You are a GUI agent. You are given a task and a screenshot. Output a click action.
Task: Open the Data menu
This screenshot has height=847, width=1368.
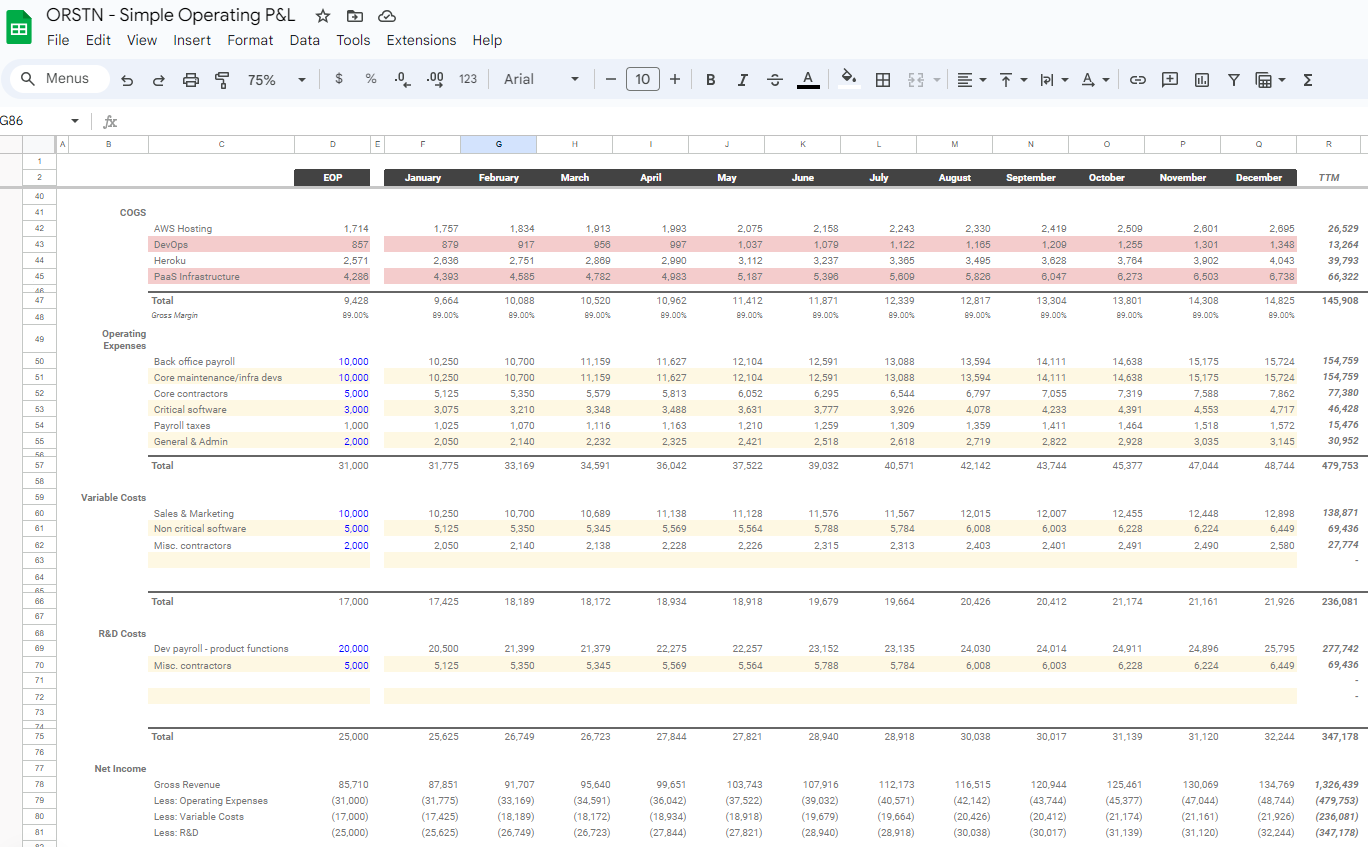pyautogui.click(x=305, y=40)
